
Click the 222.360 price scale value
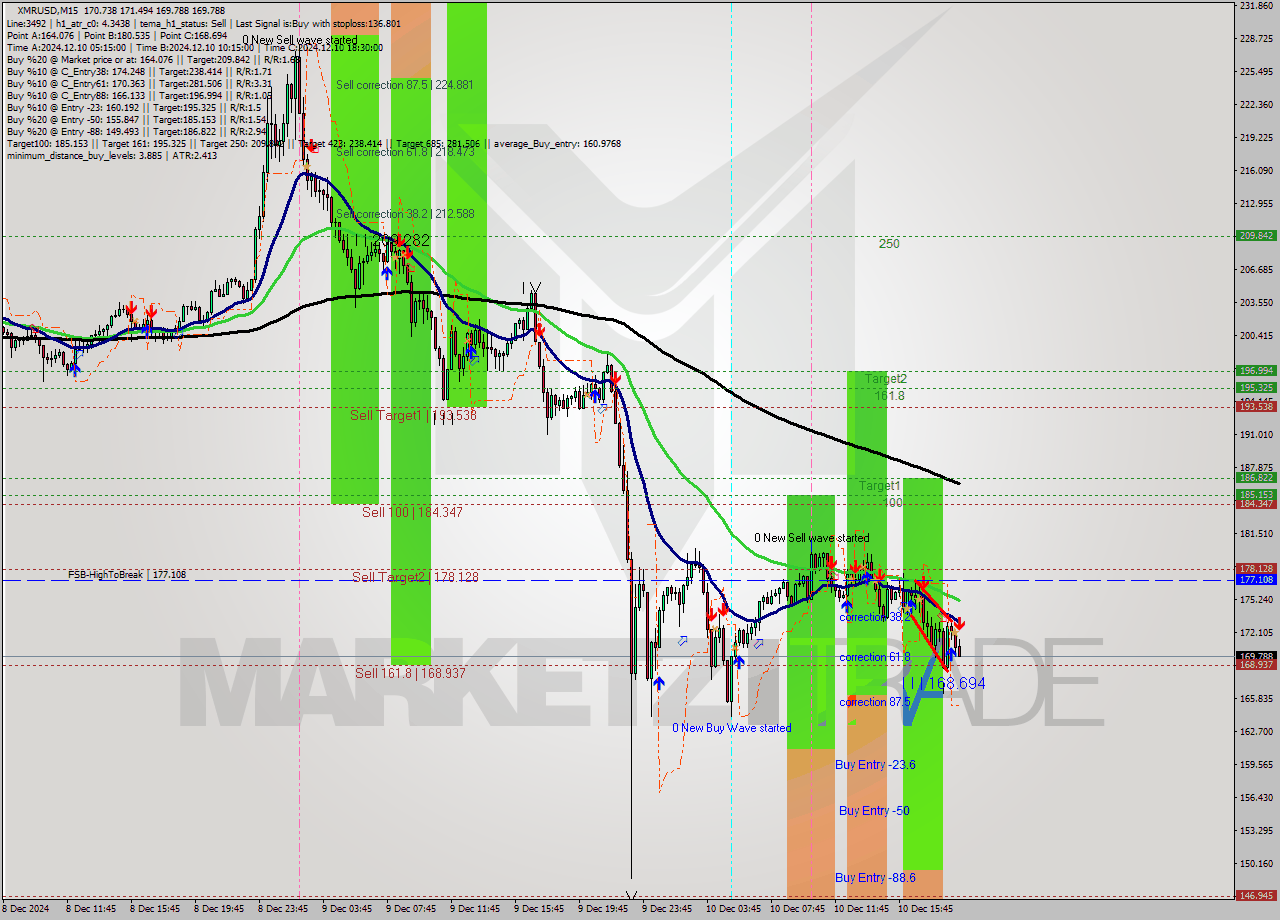click(x=1255, y=104)
